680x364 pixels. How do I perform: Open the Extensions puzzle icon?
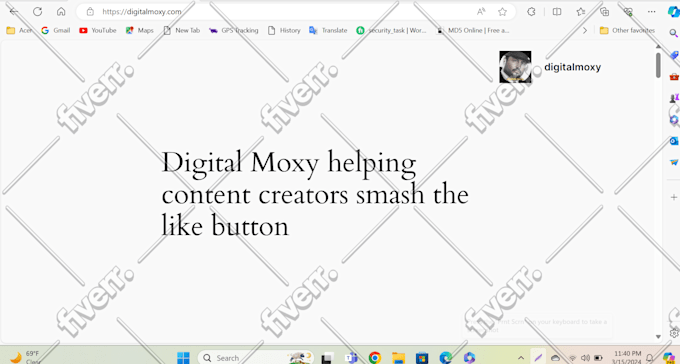click(x=531, y=12)
